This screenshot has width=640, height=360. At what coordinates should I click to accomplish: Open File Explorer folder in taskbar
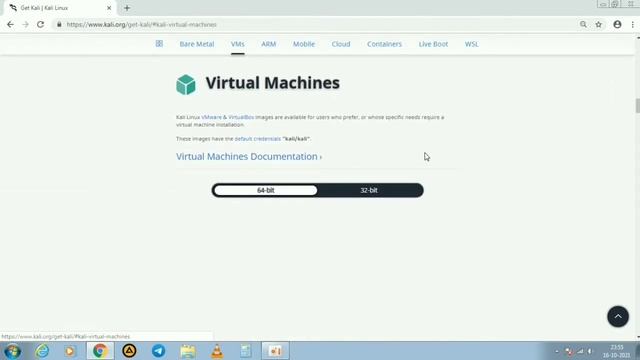click(x=188, y=351)
